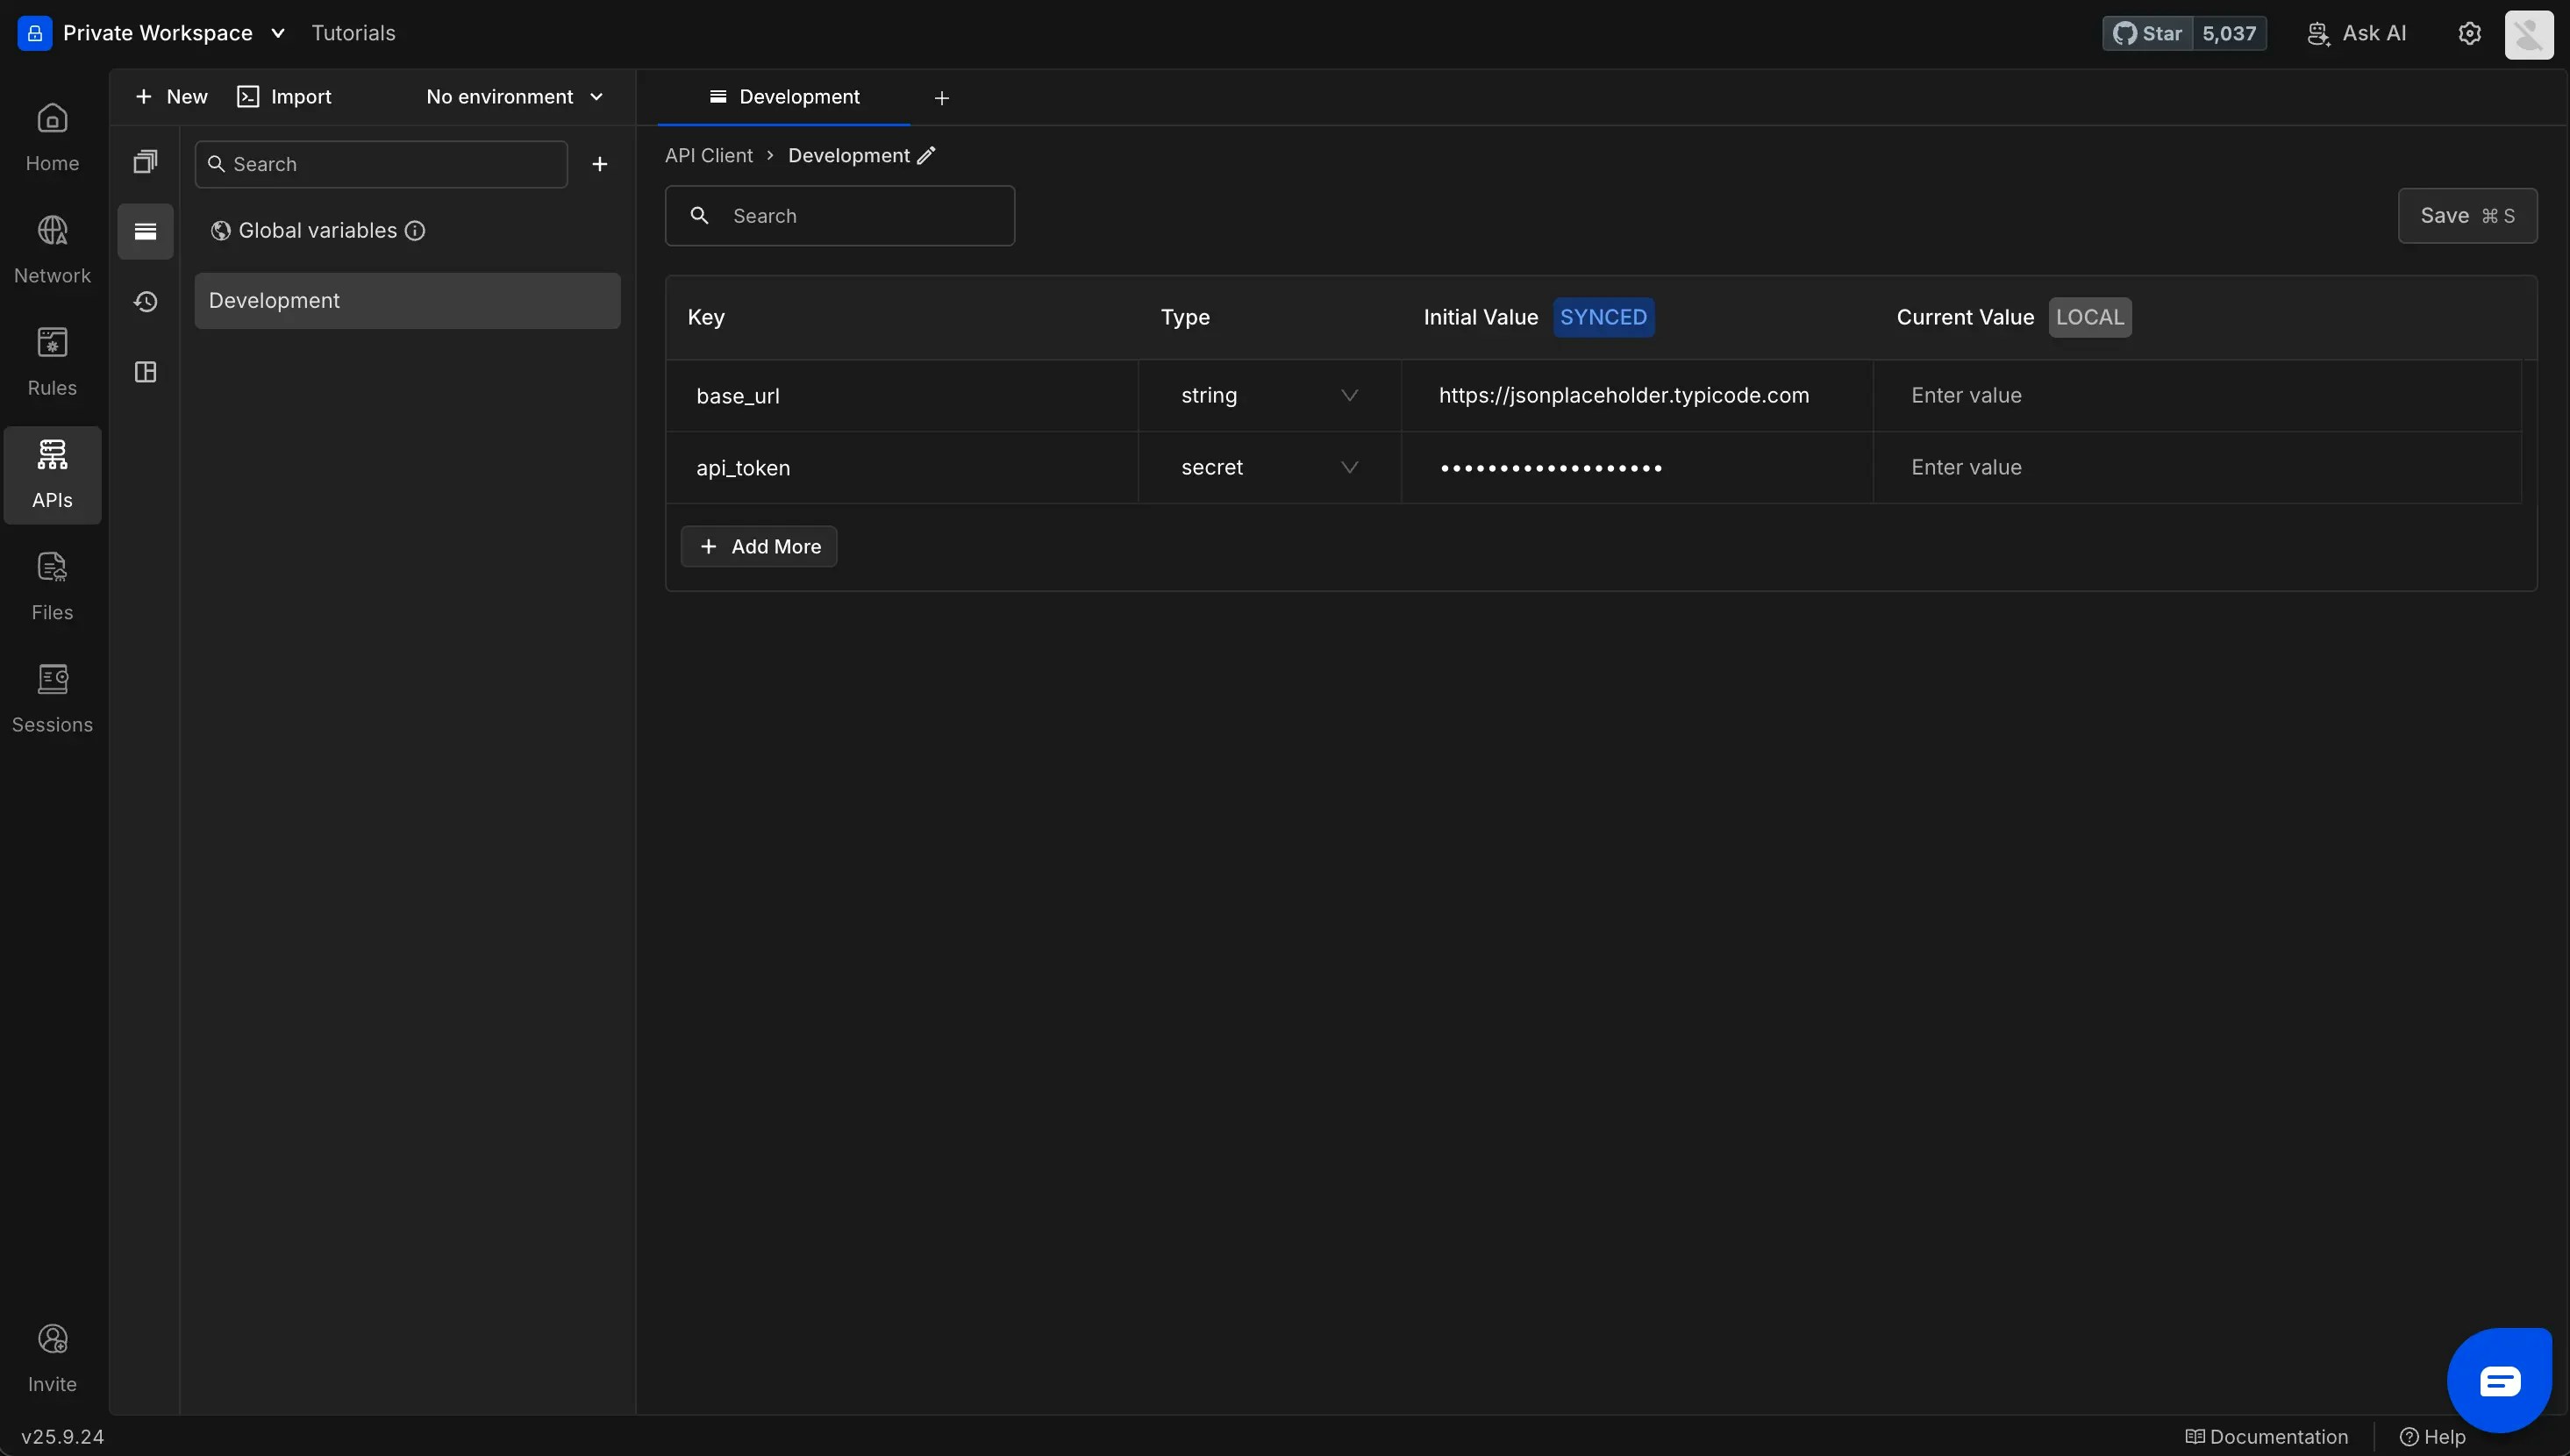
Task: Open the Collections icon in secondary sidebar
Action: [145, 162]
